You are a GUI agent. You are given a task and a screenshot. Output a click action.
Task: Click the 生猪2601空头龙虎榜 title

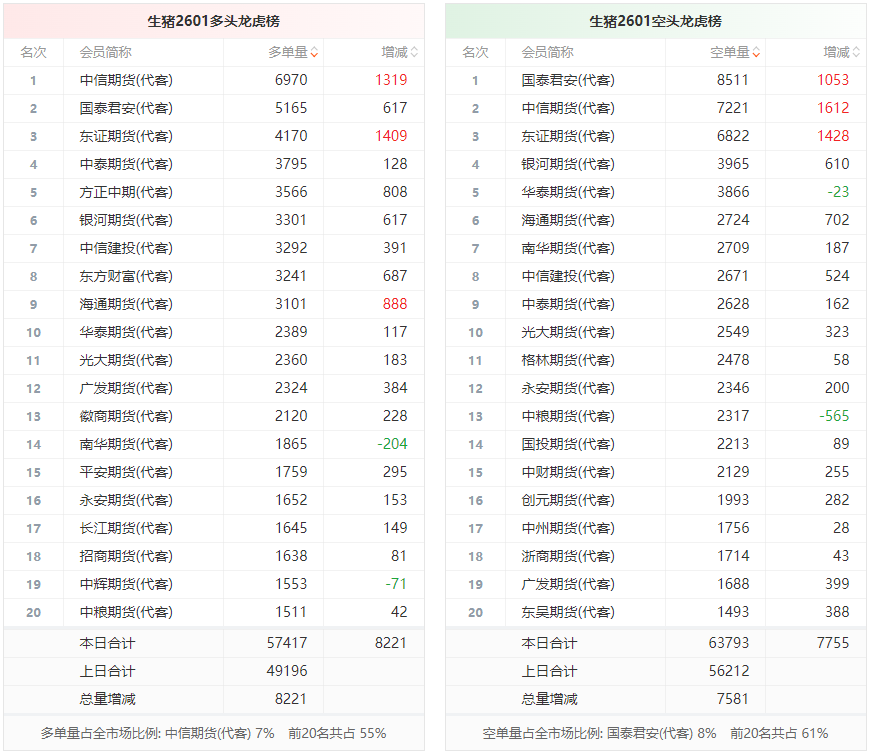click(x=655, y=21)
